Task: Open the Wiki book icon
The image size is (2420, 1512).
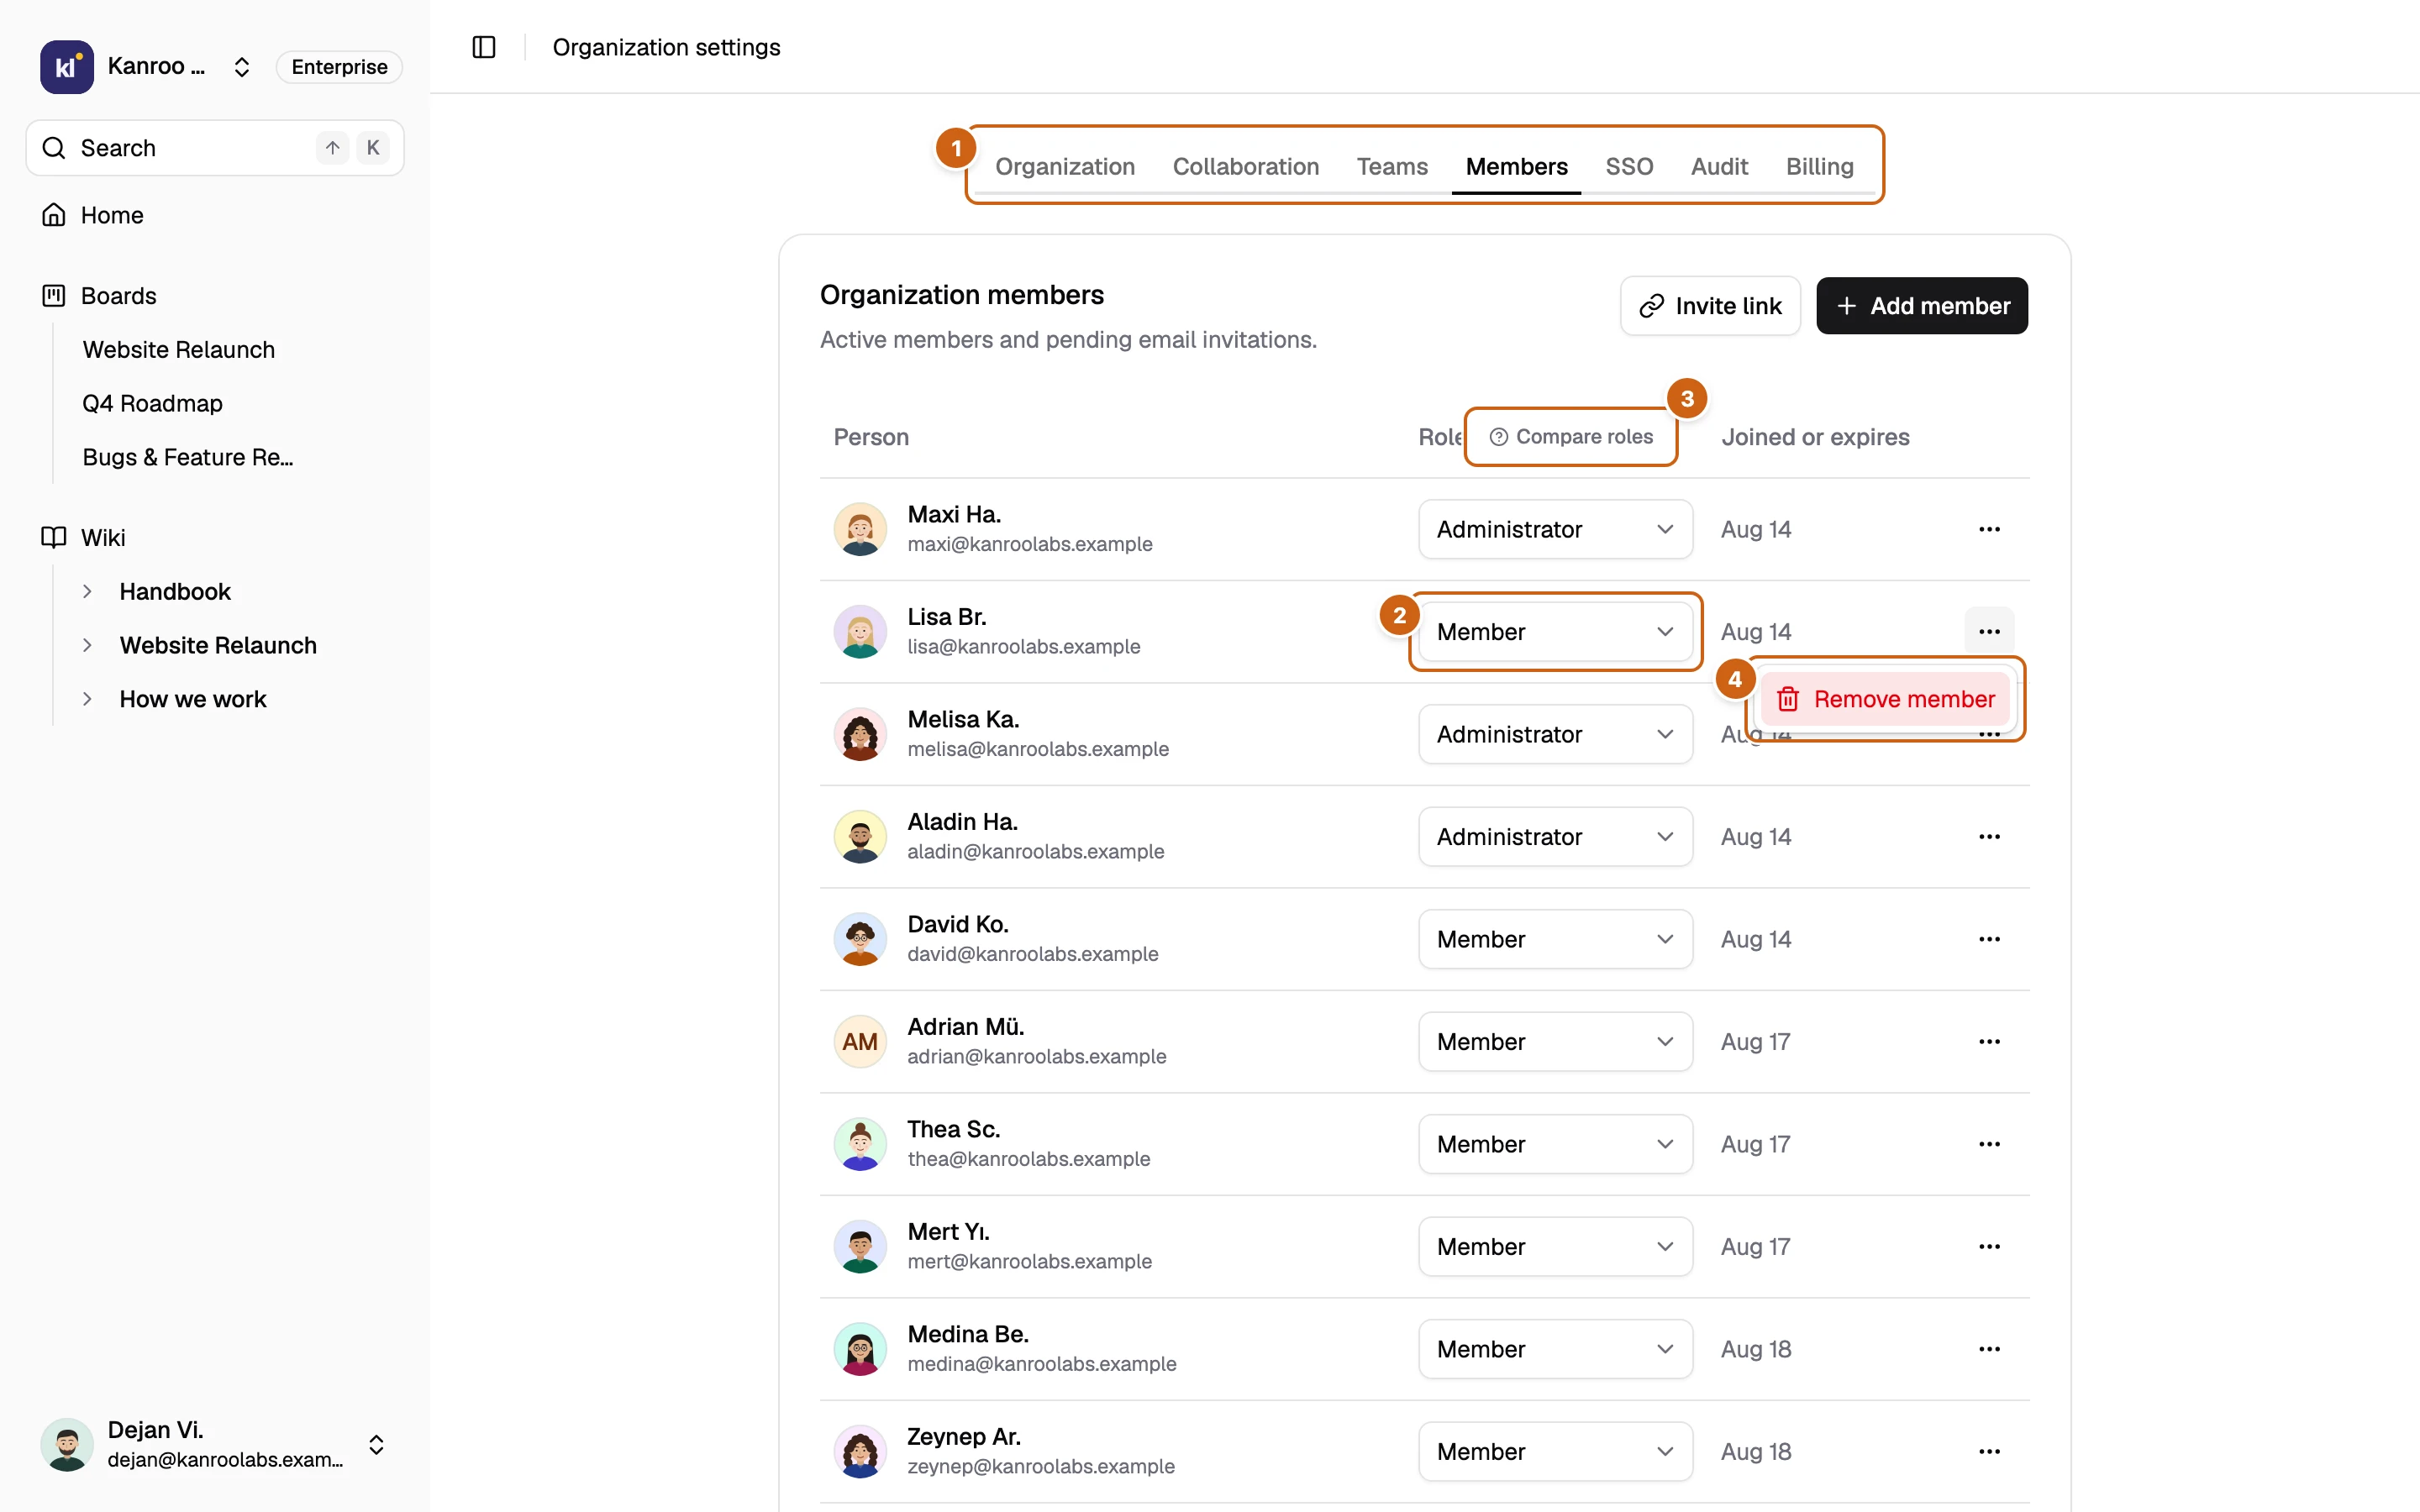Action: pyautogui.click(x=54, y=538)
